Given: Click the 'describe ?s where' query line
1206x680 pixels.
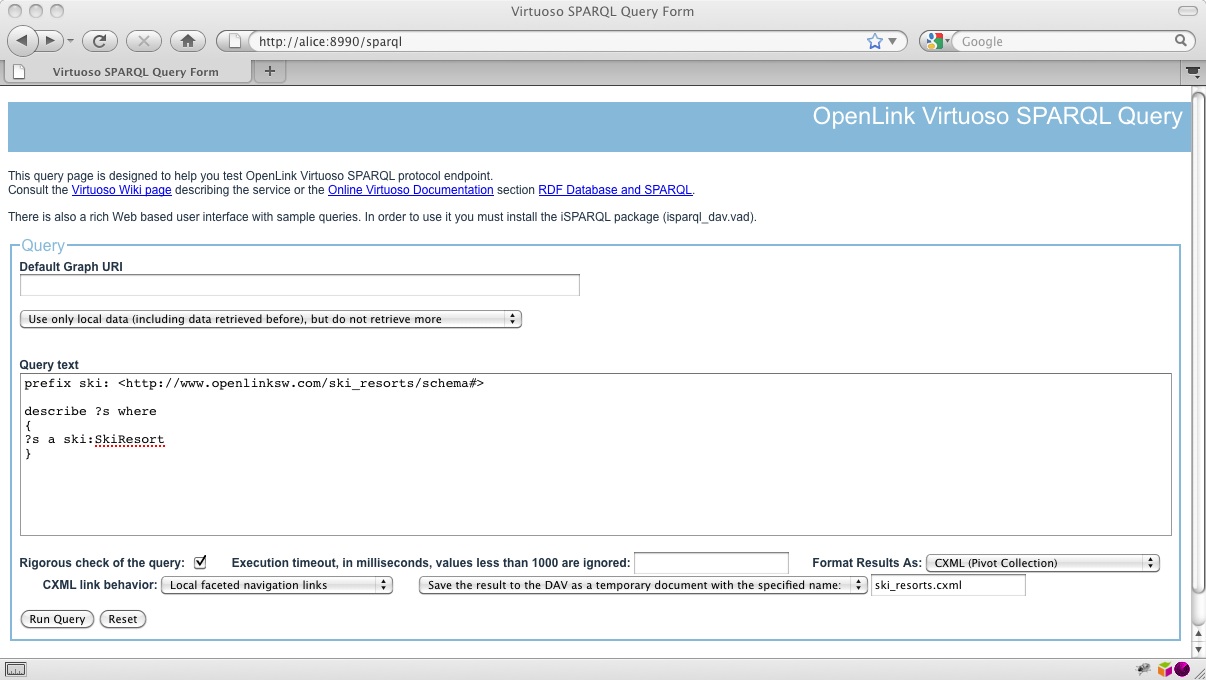Looking at the screenshot, I should (90, 411).
